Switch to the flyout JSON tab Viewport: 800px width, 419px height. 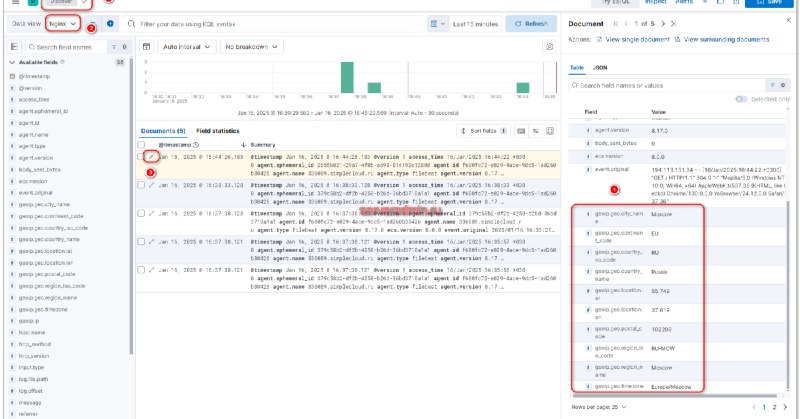(600, 67)
